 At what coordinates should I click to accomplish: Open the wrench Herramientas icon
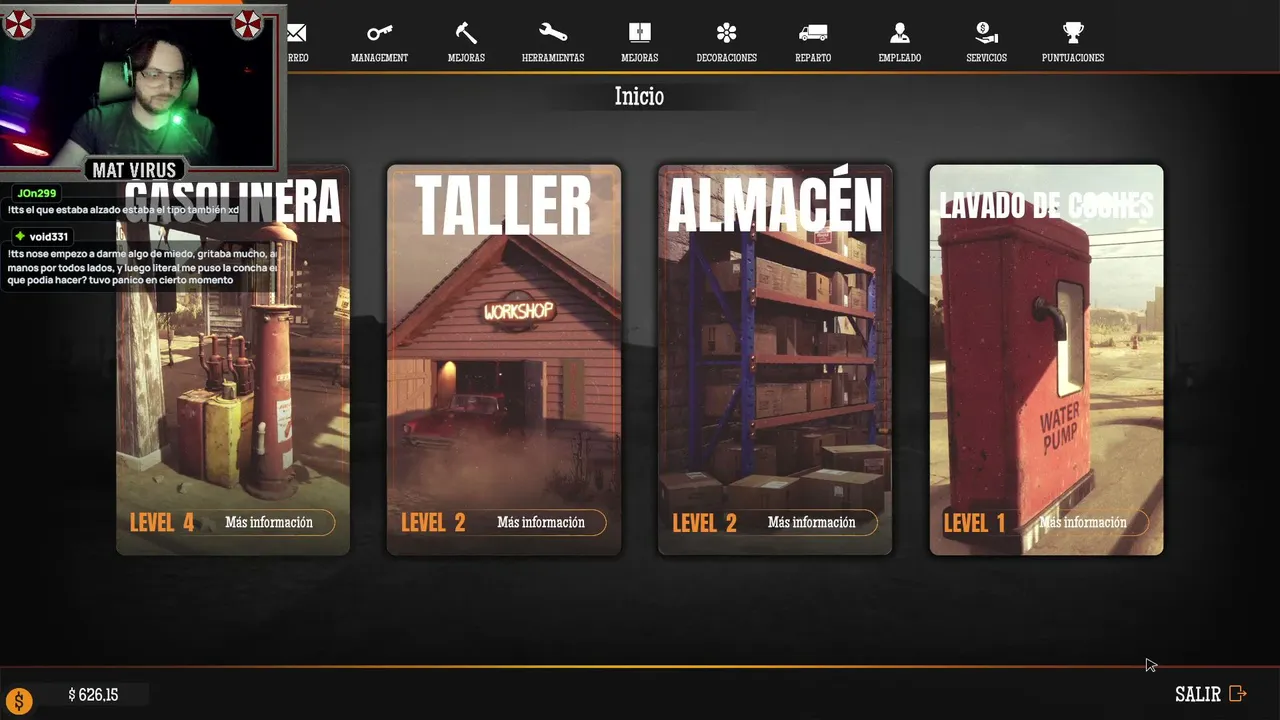coord(553,33)
